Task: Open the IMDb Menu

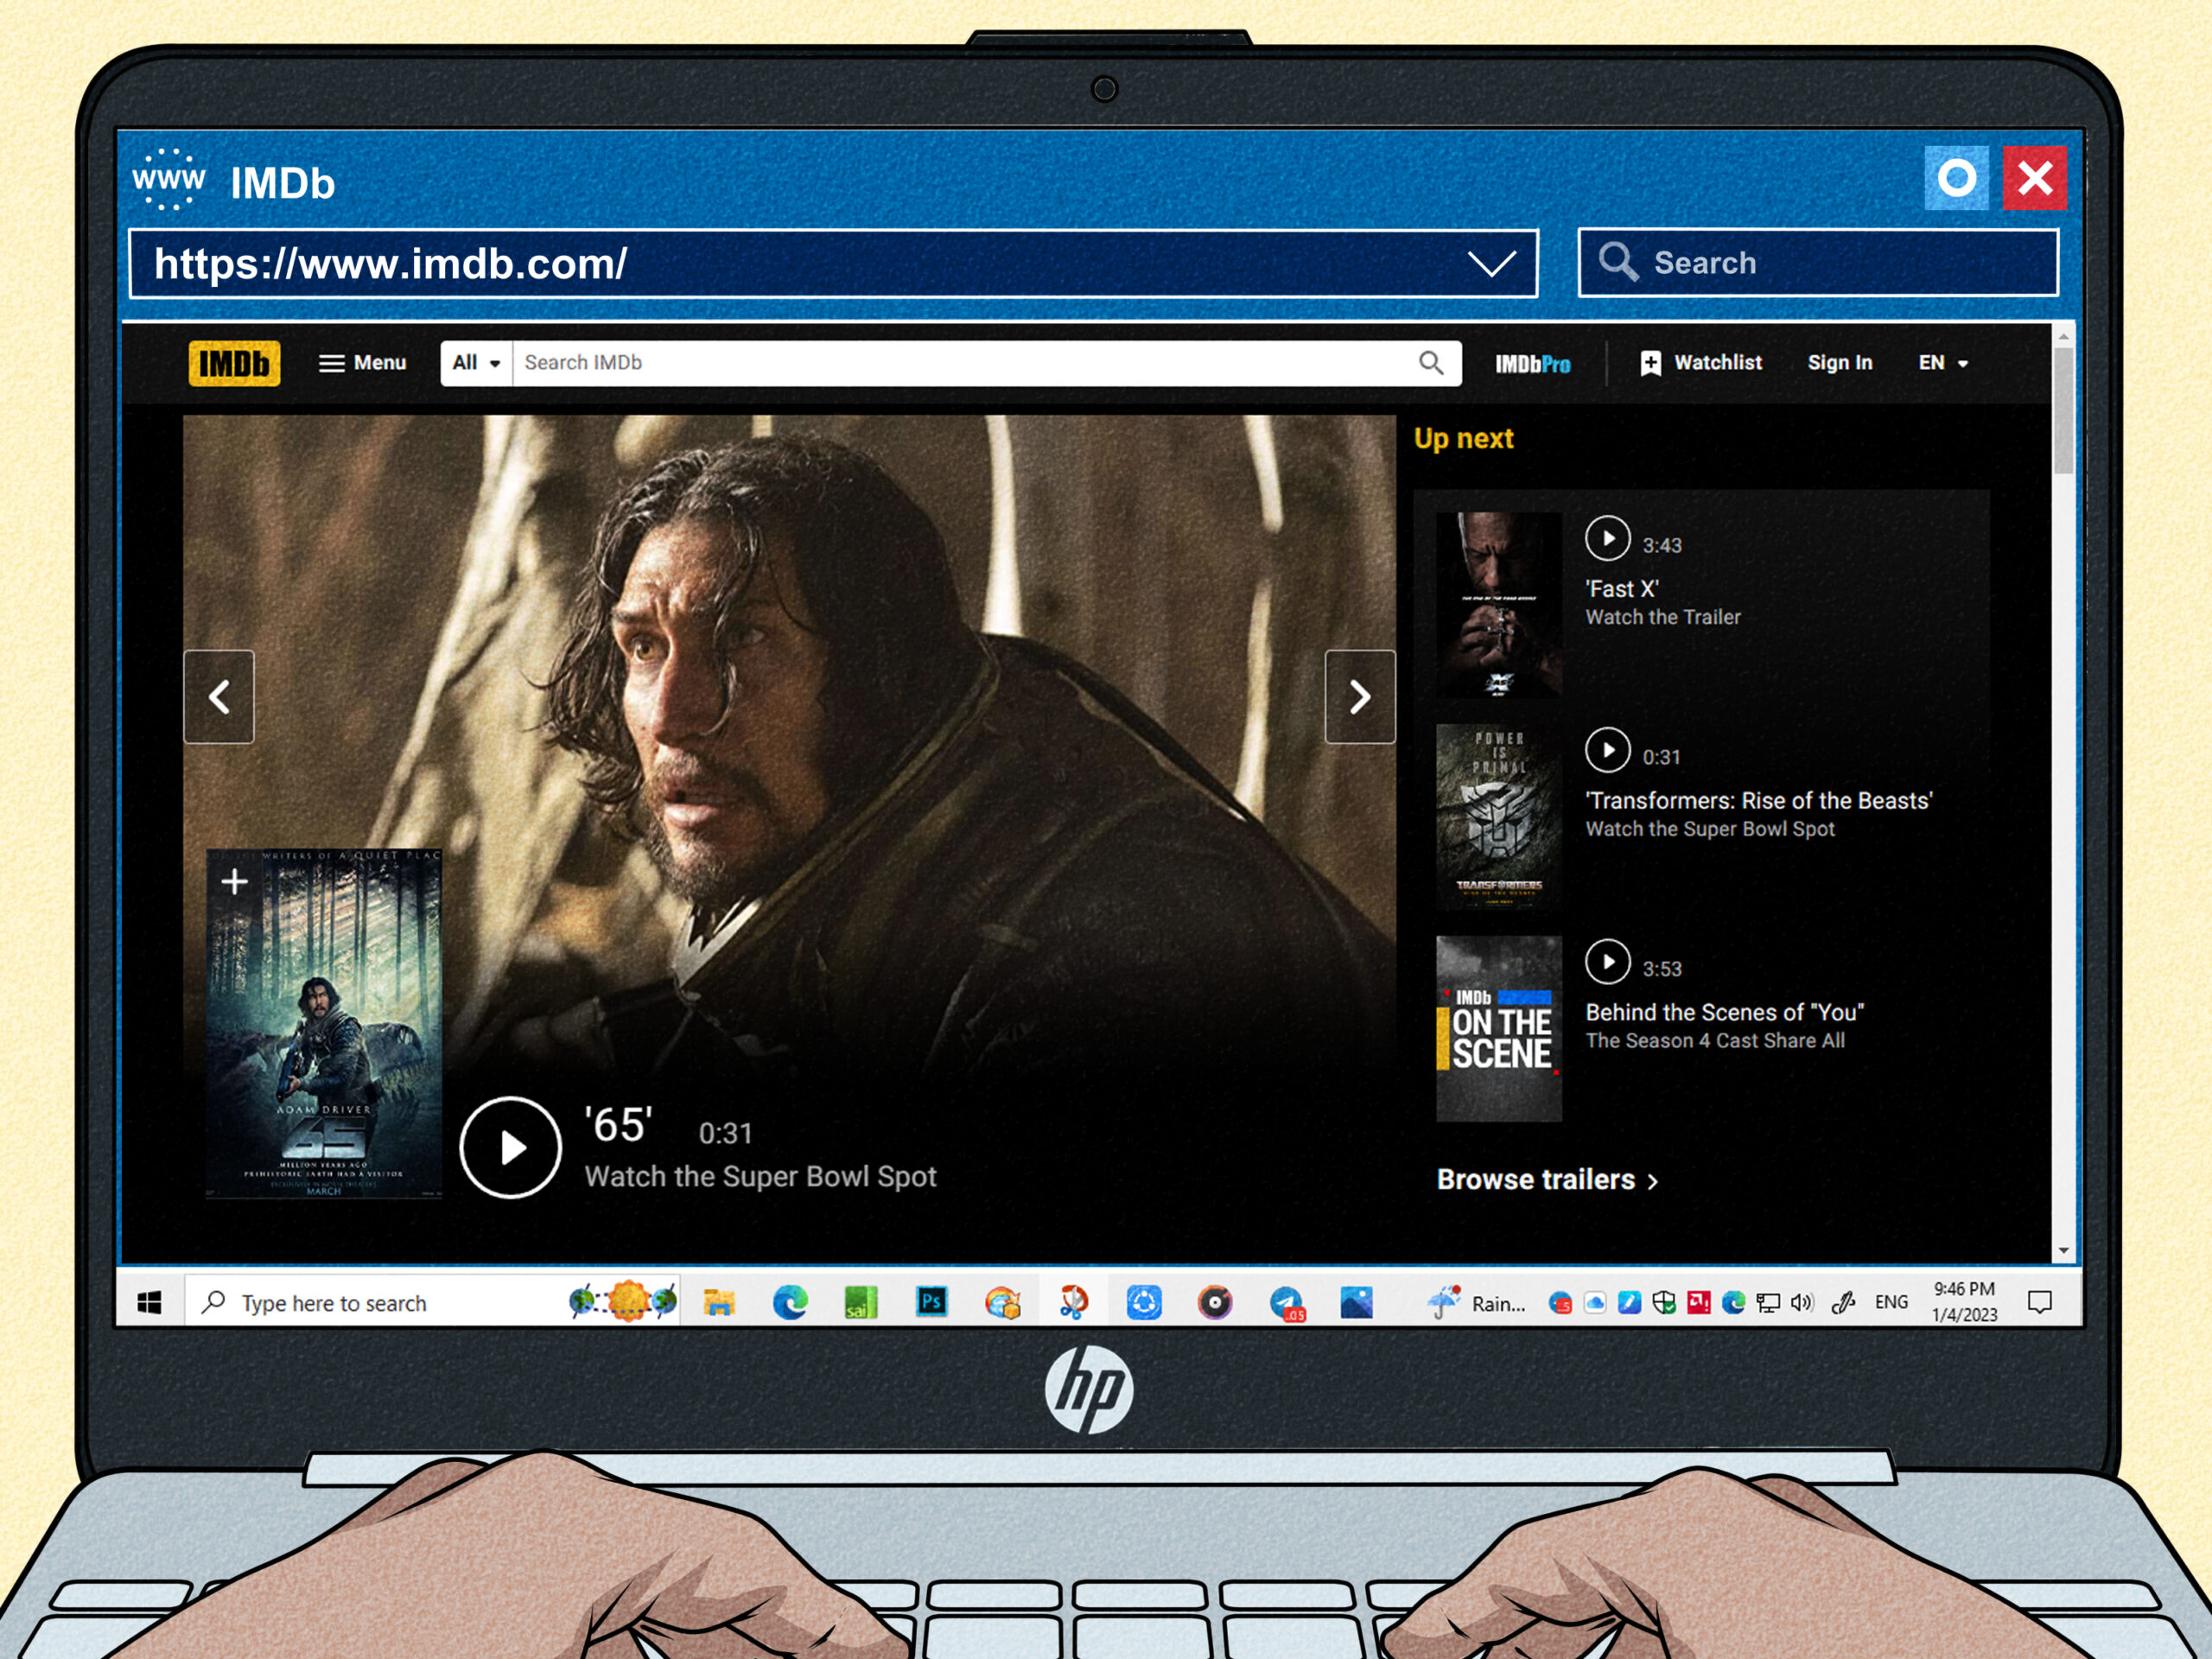Action: (x=362, y=363)
